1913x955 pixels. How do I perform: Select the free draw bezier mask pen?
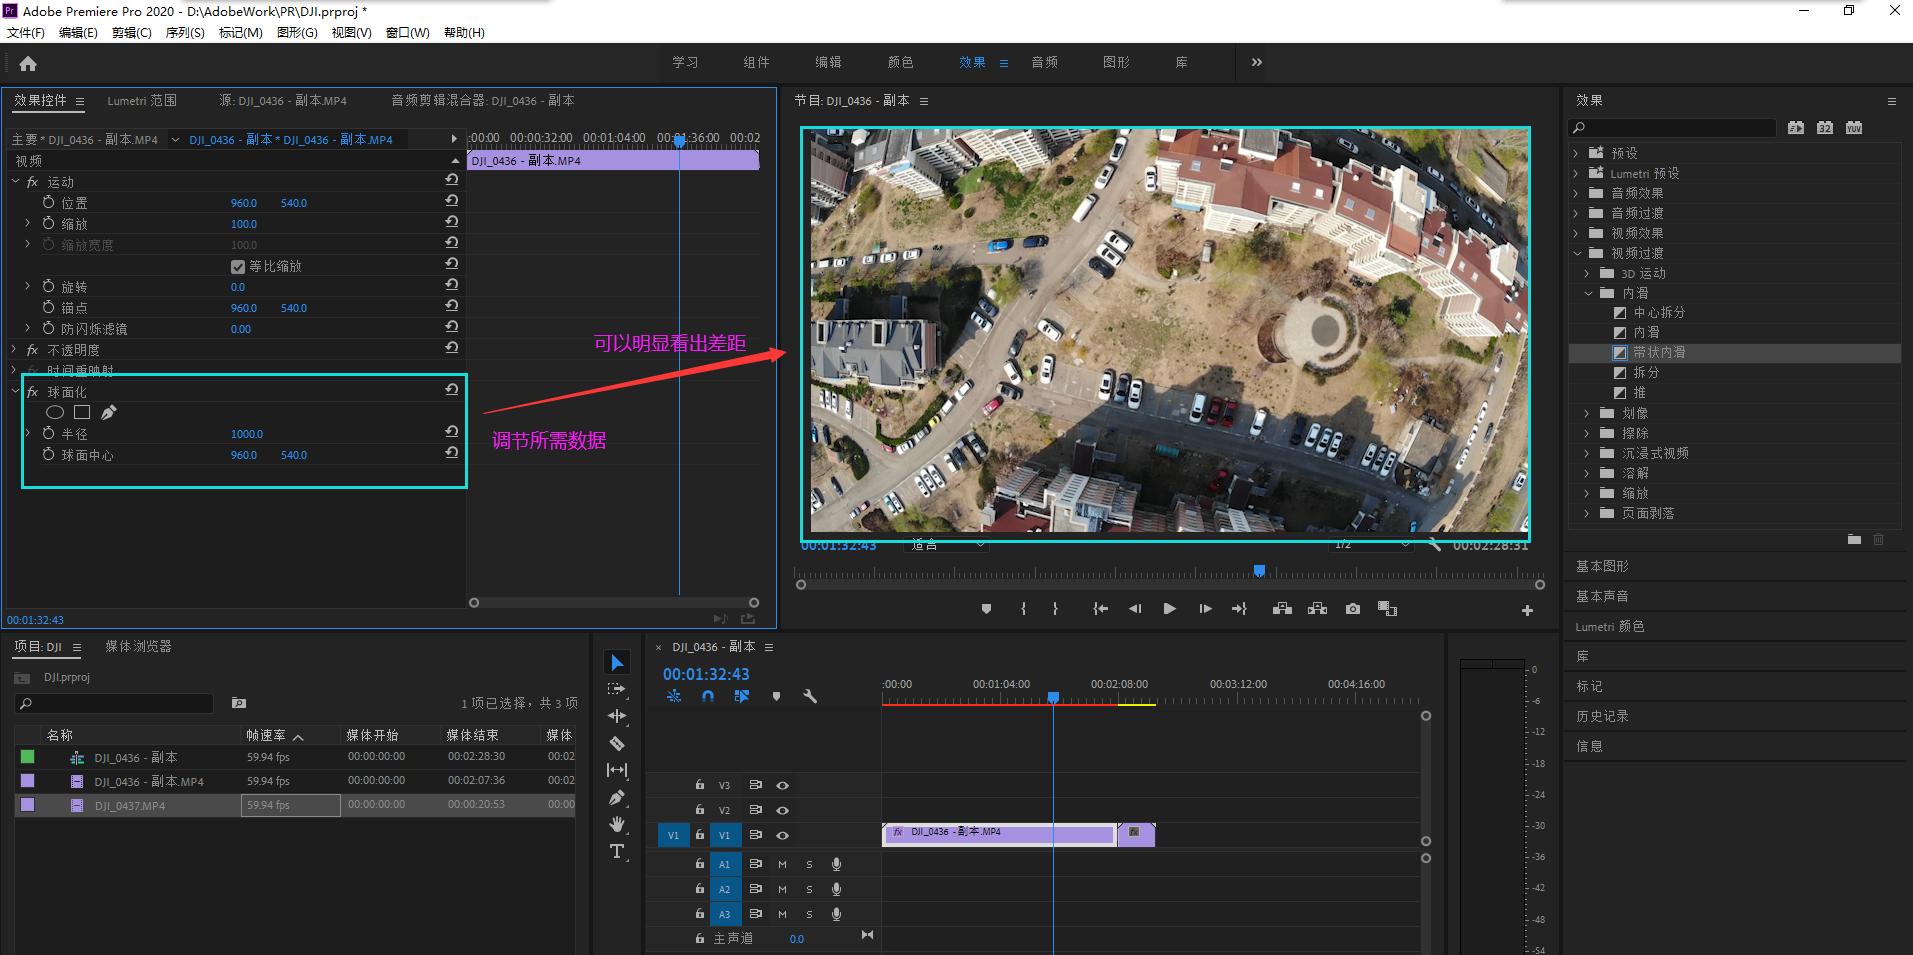coord(109,412)
